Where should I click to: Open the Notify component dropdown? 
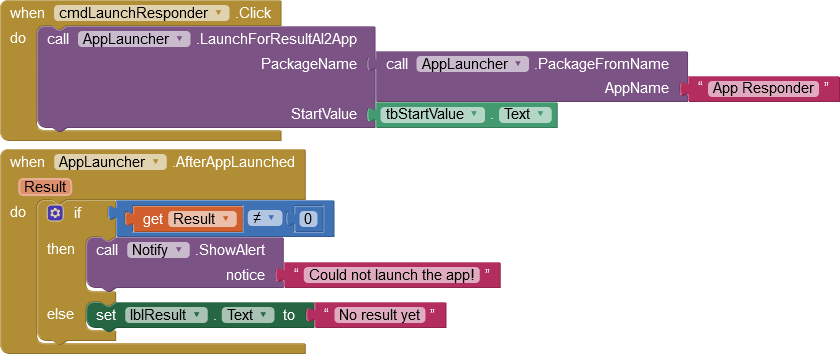158,250
